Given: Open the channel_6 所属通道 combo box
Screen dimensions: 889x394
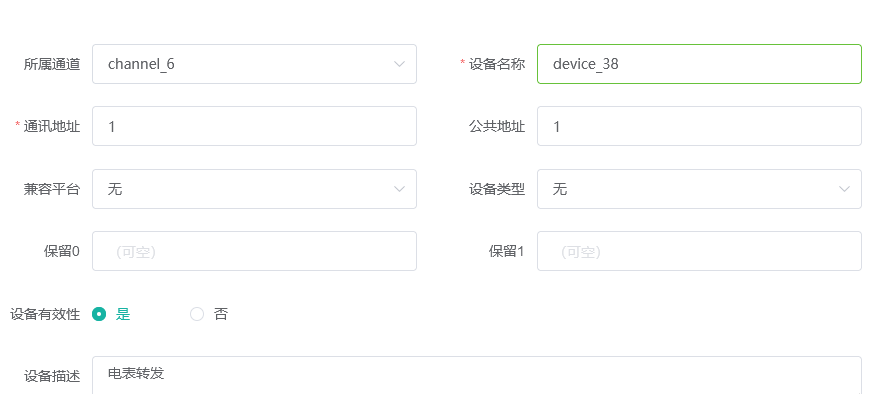Looking at the screenshot, I should click(x=255, y=64).
